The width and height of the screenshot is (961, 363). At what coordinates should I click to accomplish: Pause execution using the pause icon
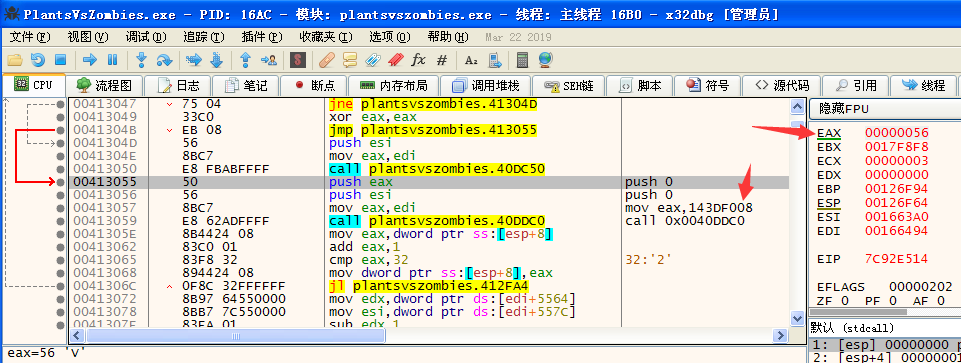point(112,59)
